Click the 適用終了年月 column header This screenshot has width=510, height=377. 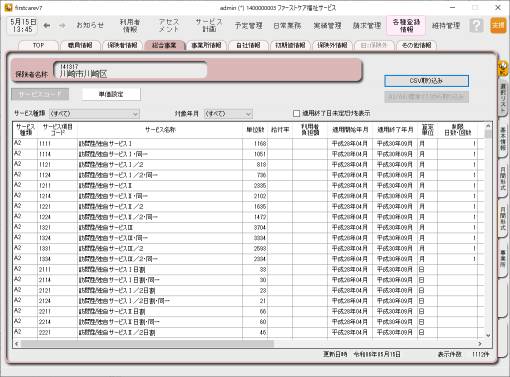[395, 130]
